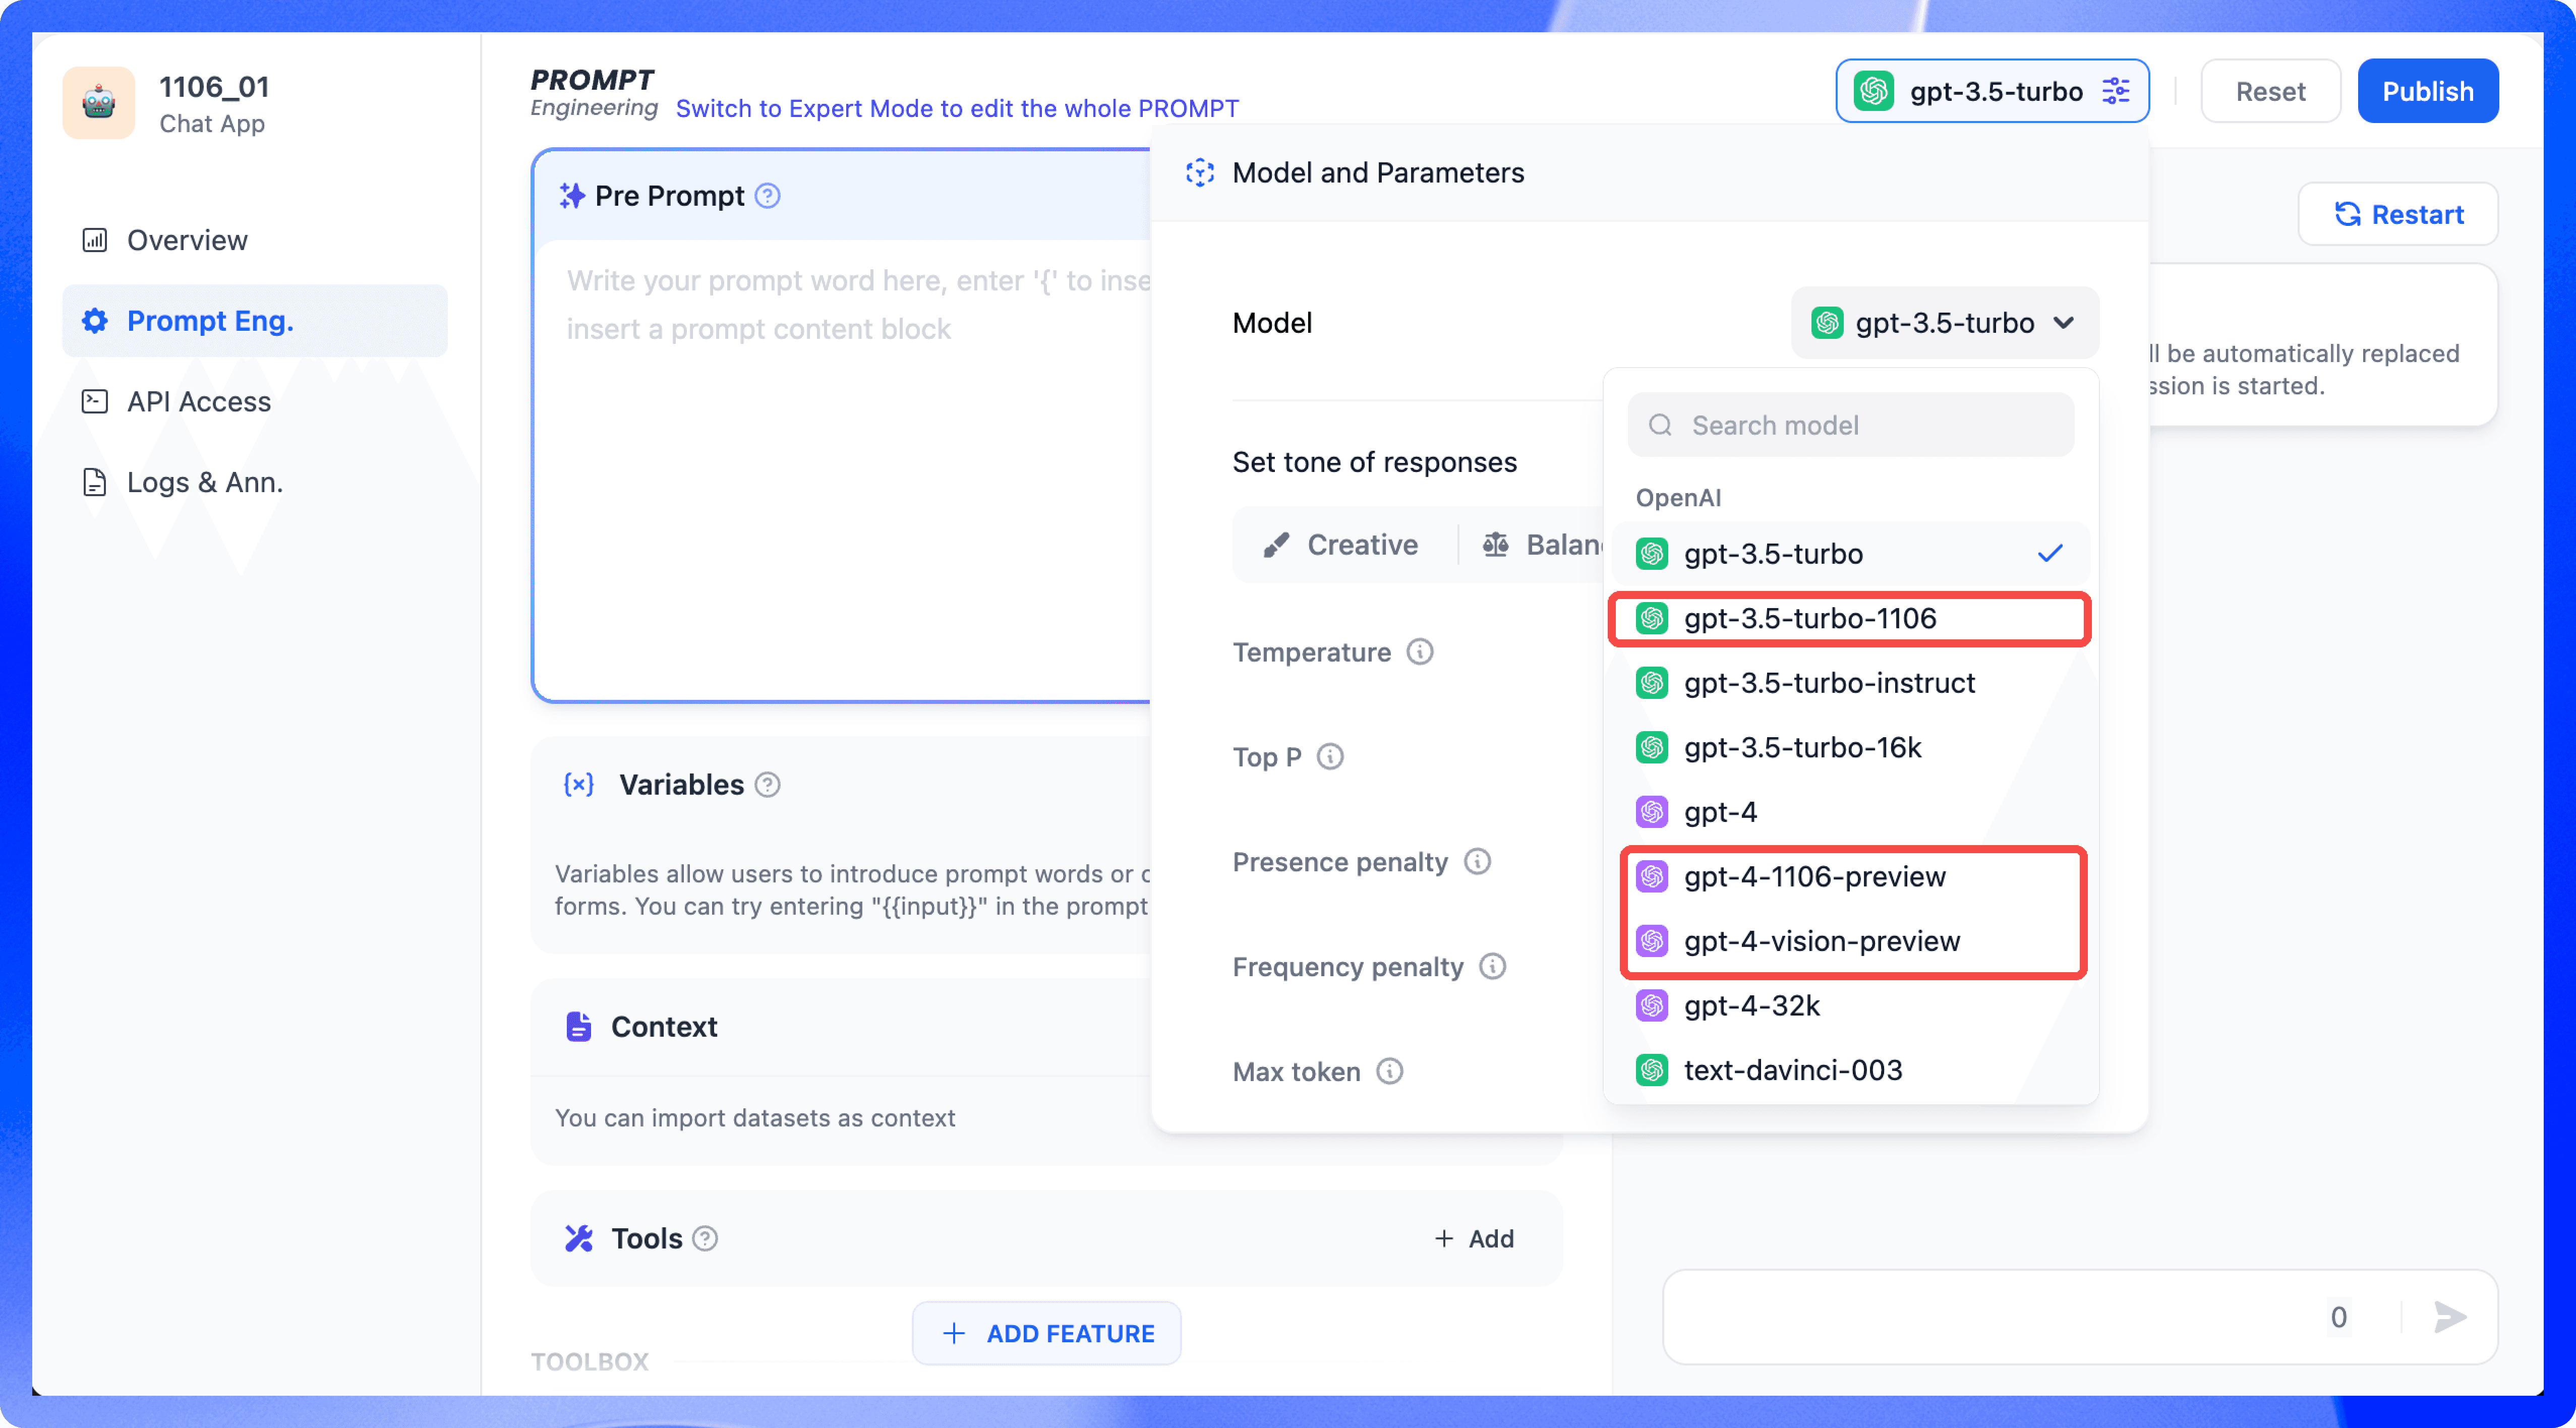Go to API Access in sidebar

coord(199,401)
